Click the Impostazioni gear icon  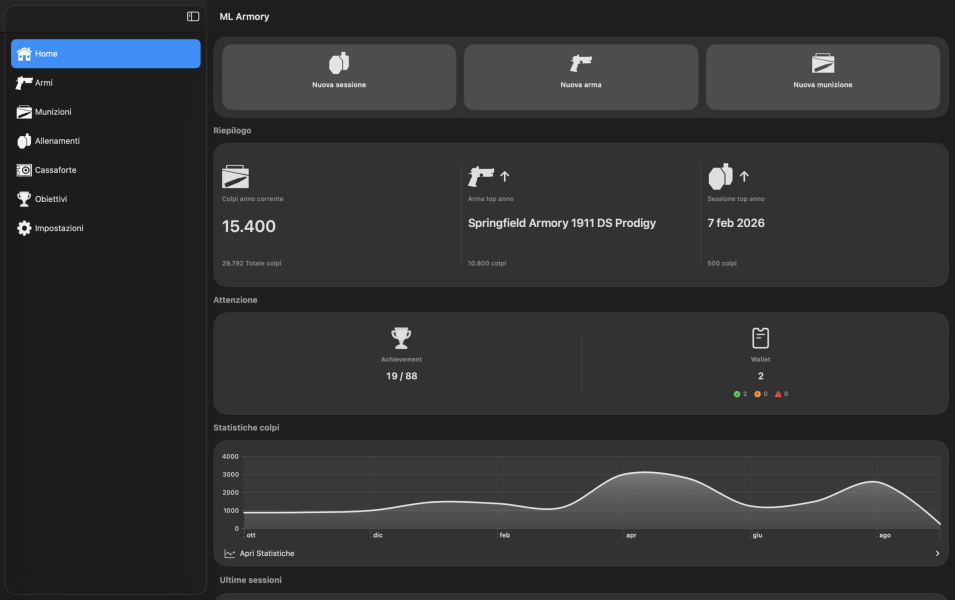click(x=24, y=228)
